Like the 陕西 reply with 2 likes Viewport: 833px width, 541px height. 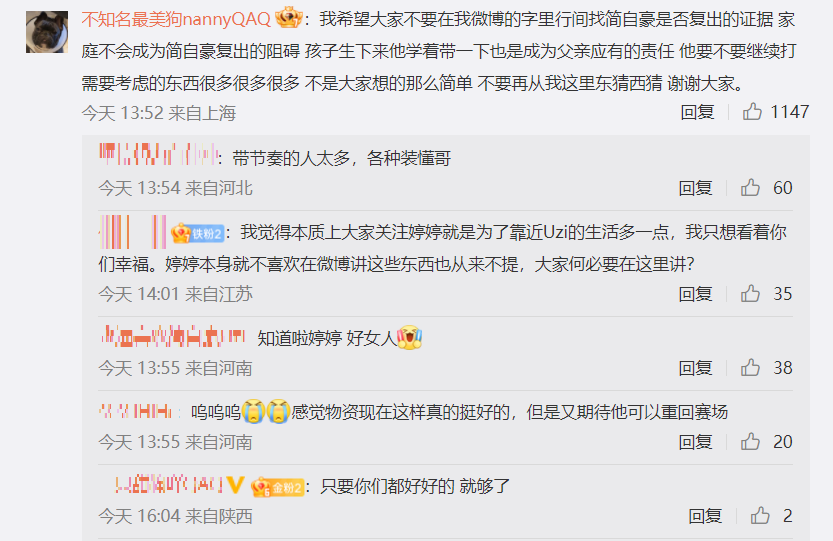coord(760,515)
